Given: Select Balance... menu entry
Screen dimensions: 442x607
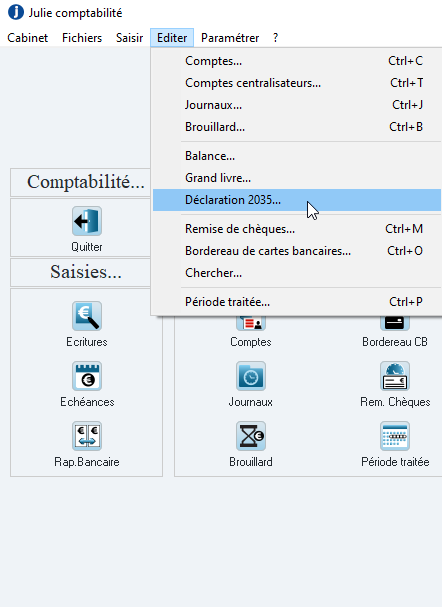Looking at the screenshot, I should point(297,156).
